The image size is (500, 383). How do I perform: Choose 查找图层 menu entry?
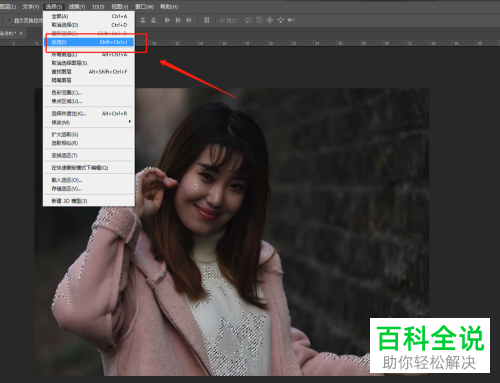tap(89, 71)
